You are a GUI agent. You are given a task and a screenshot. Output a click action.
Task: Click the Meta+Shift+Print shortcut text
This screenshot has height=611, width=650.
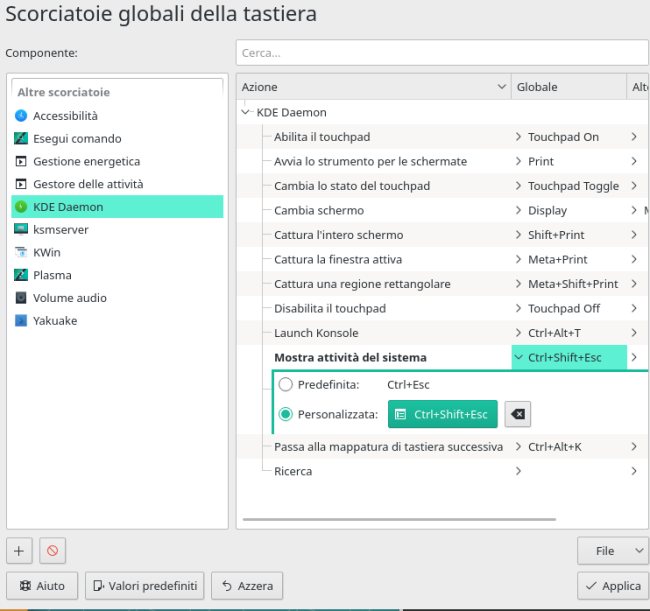pos(573,284)
